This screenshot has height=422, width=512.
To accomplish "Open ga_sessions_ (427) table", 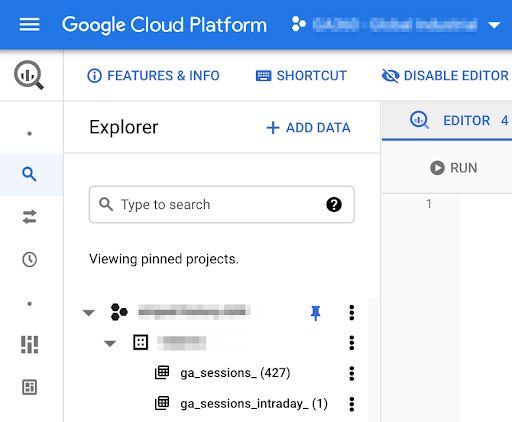I will pyautogui.click(x=235, y=373).
